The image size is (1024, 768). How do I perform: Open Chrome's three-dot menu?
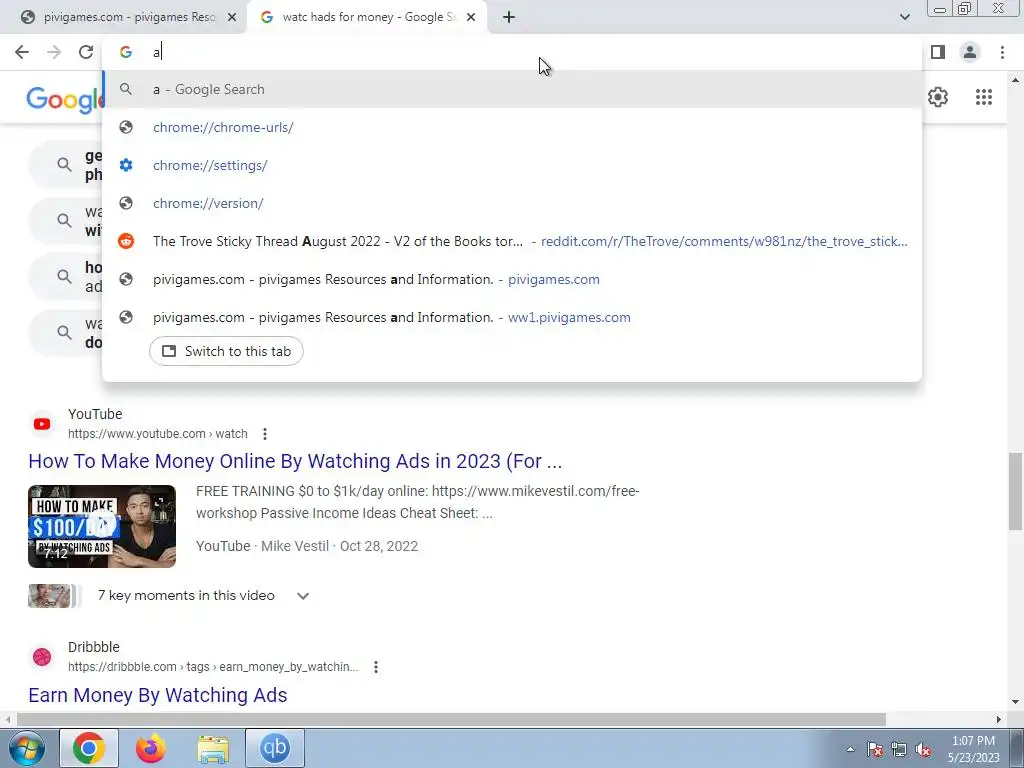1002,52
